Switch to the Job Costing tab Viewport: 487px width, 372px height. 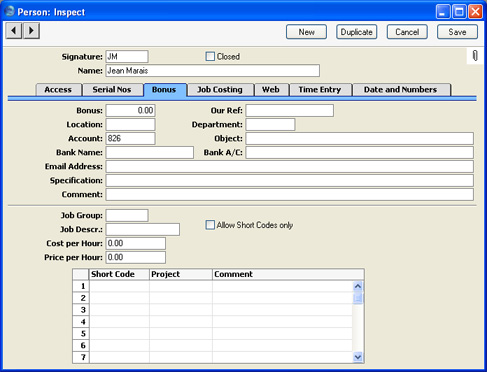(220, 90)
